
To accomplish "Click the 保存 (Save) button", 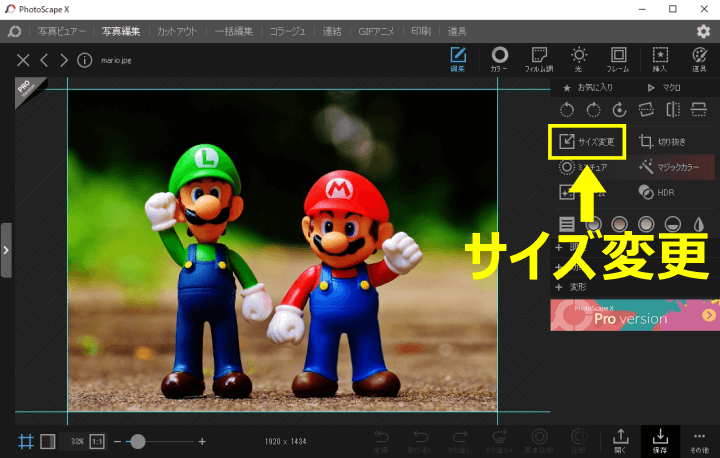I will pos(660,441).
